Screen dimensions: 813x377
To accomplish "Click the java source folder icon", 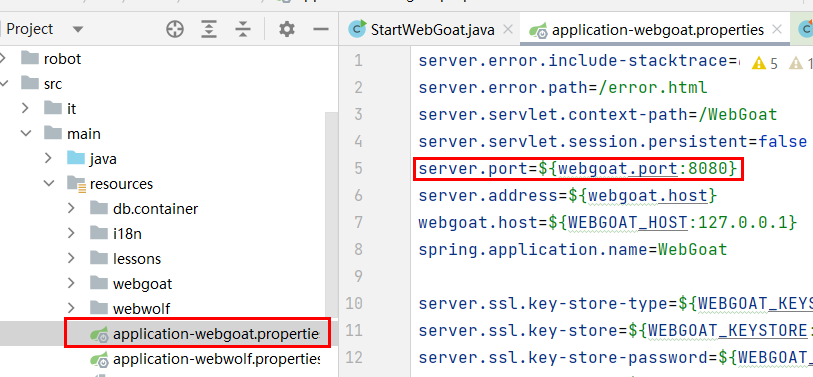I will 75,158.
